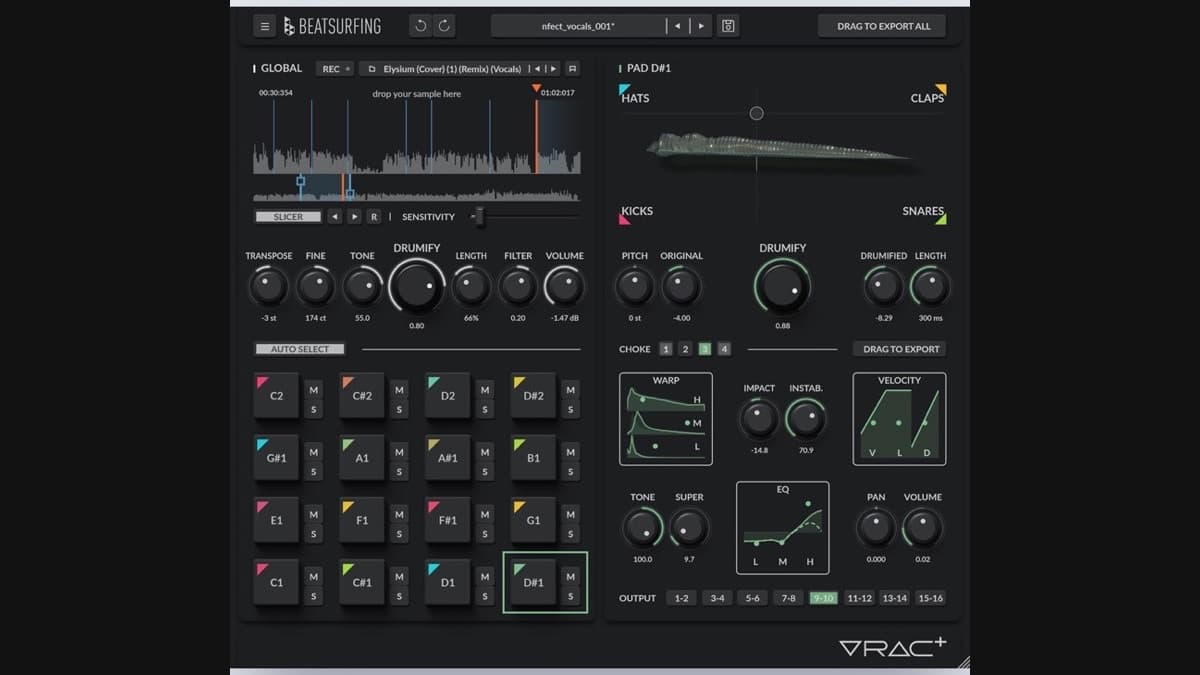The height and width of the screenshot is (675, 1200).
Task: Load next sample arrow in Global header
Action: 553,69
